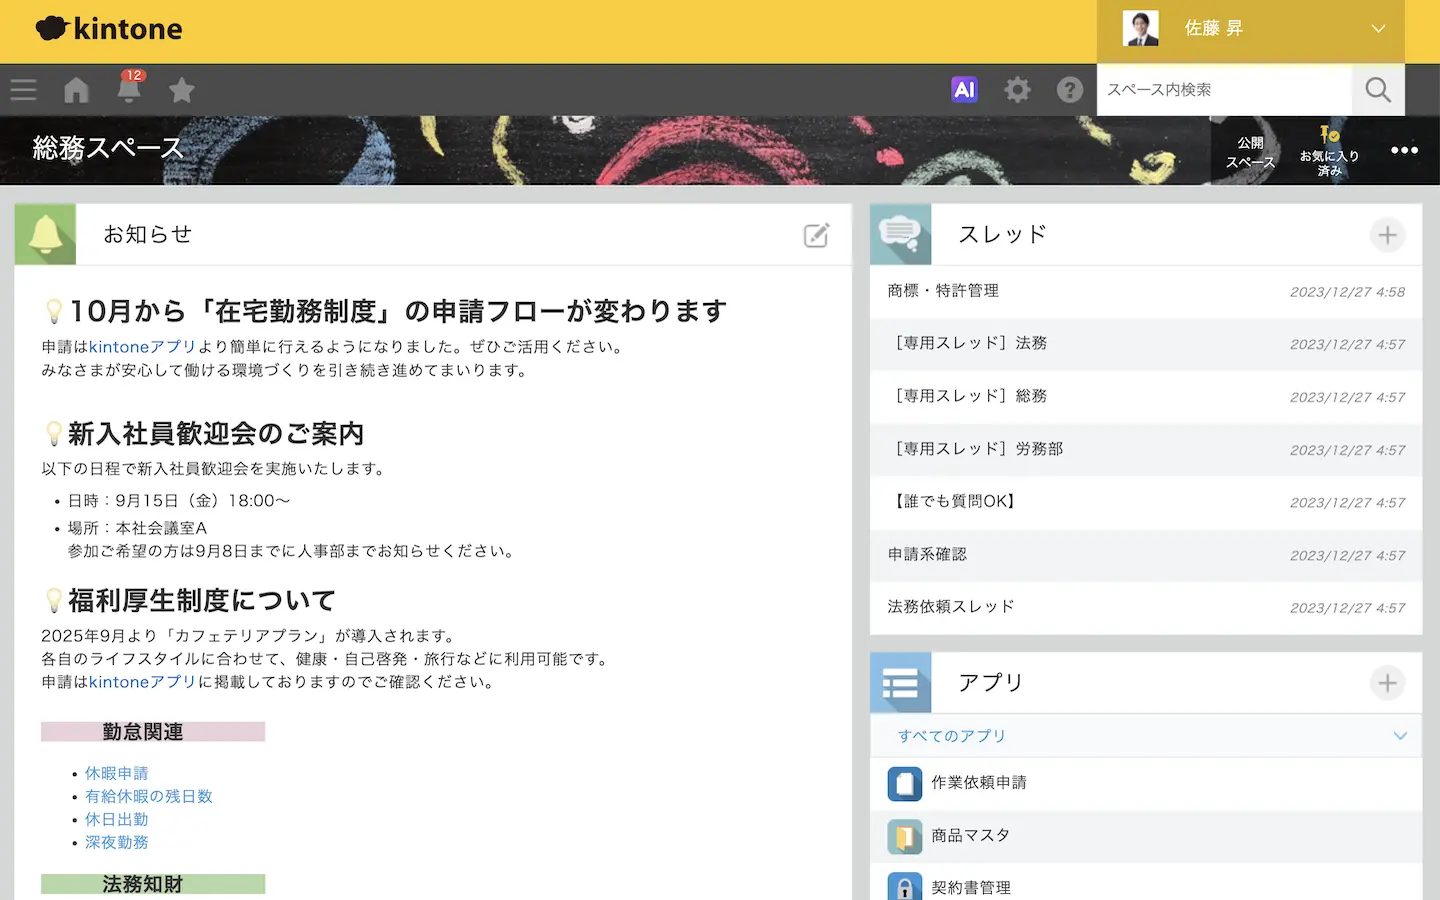The height and width of the screenshot is (900, 1440).
Task: Edit the お知らせ announcement section
Action: tap(816, 235)
